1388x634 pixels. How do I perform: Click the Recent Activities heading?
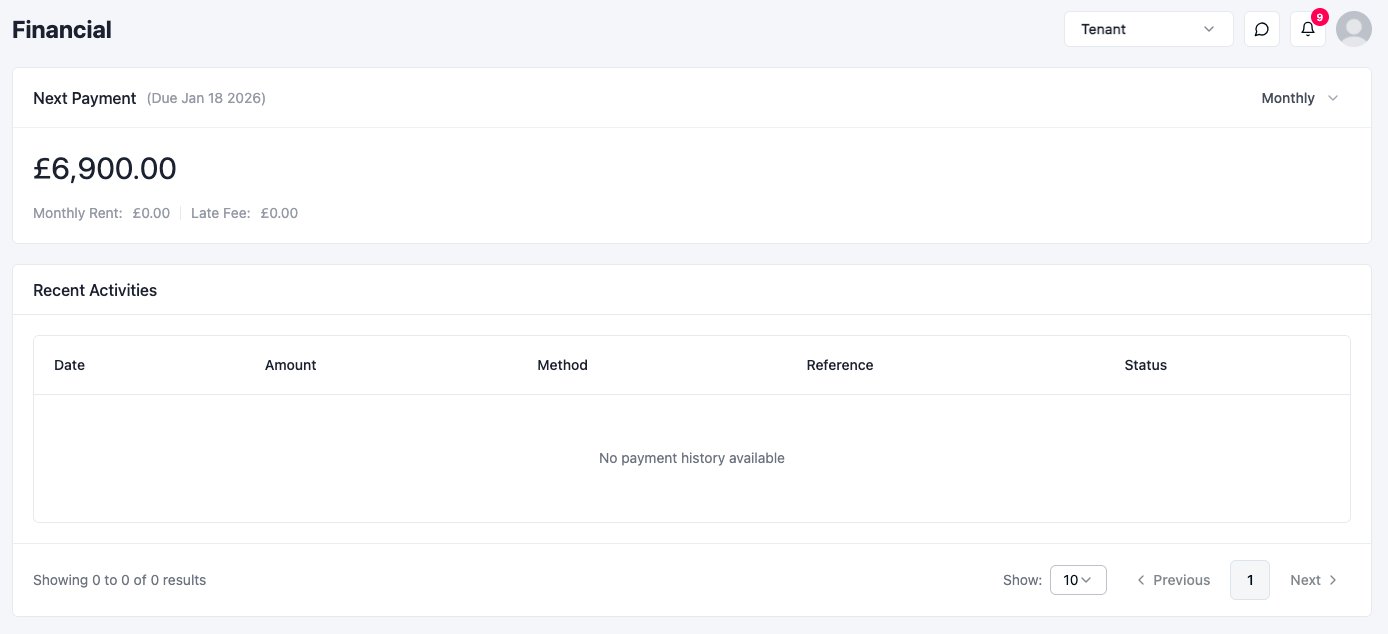pyautogui.click(x=95, y=290)
